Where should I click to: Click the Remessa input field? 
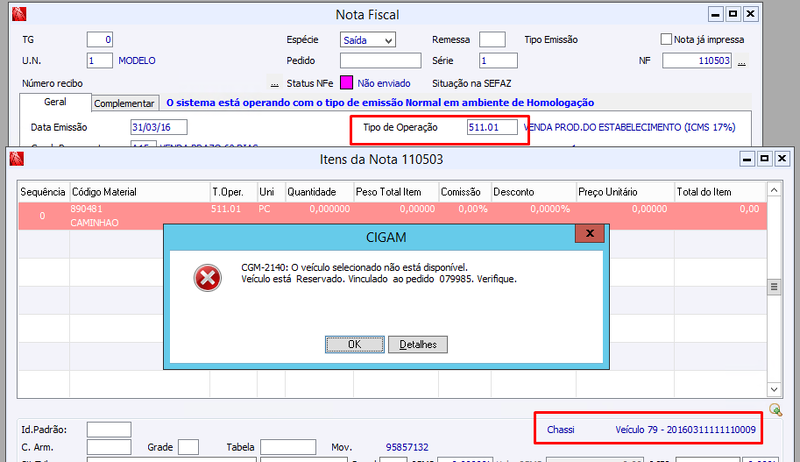coord(492,39)
